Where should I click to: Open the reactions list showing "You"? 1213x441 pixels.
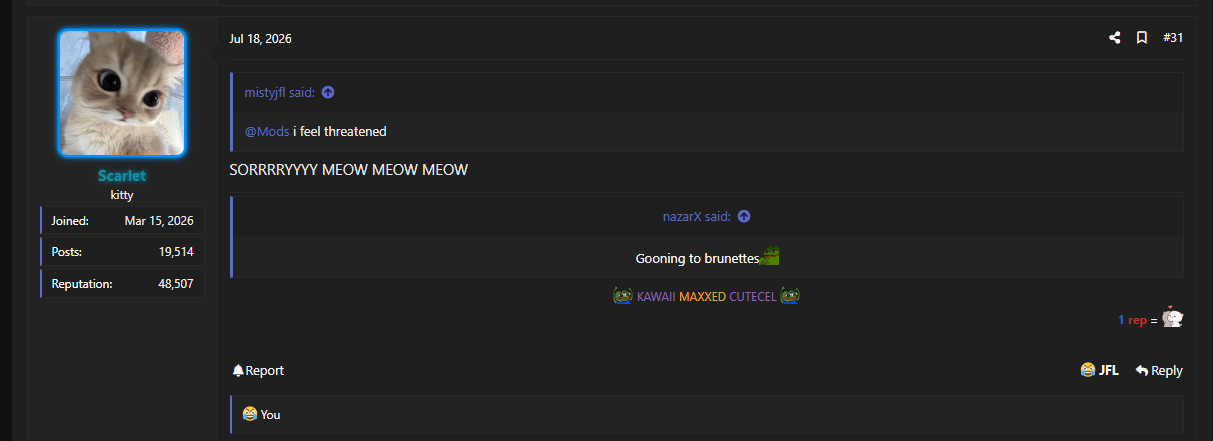coord(261,414)
